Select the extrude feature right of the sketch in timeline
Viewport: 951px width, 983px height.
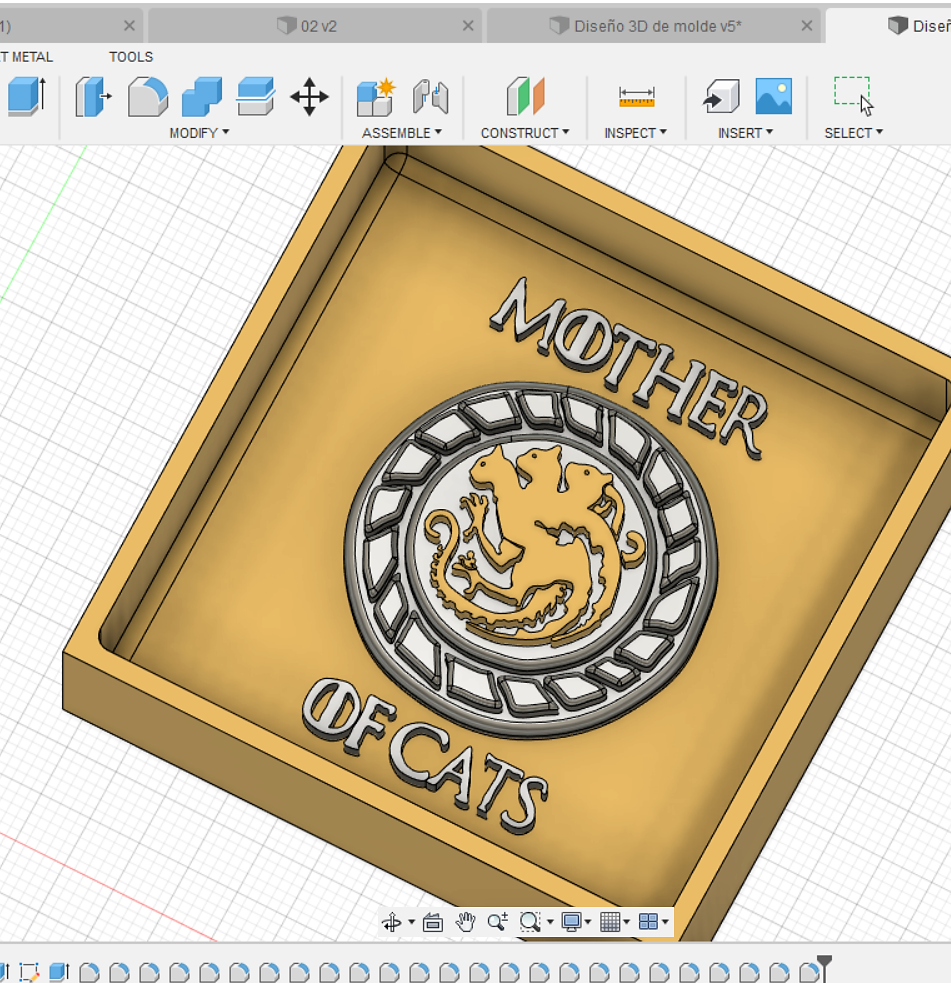59,972
